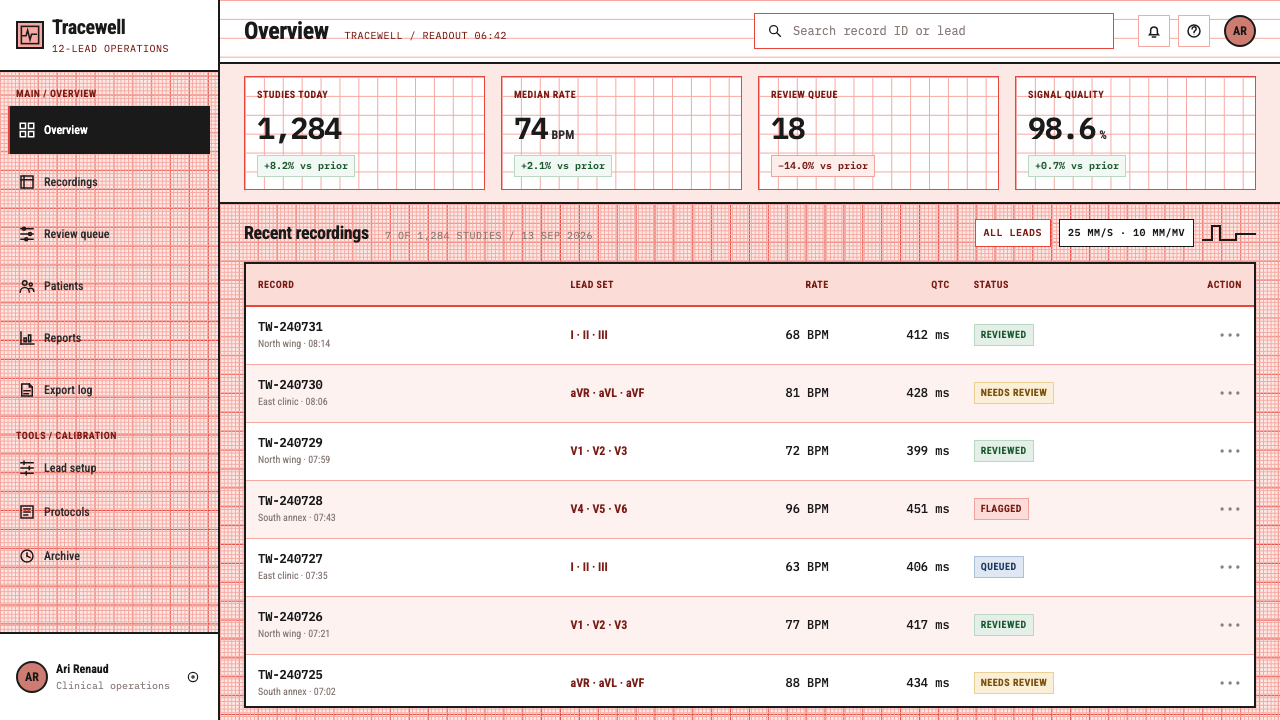Viewport: 1280px width, 720px height.
Task: Open actions menu for TW-240730
Action: coord(1230,393)
